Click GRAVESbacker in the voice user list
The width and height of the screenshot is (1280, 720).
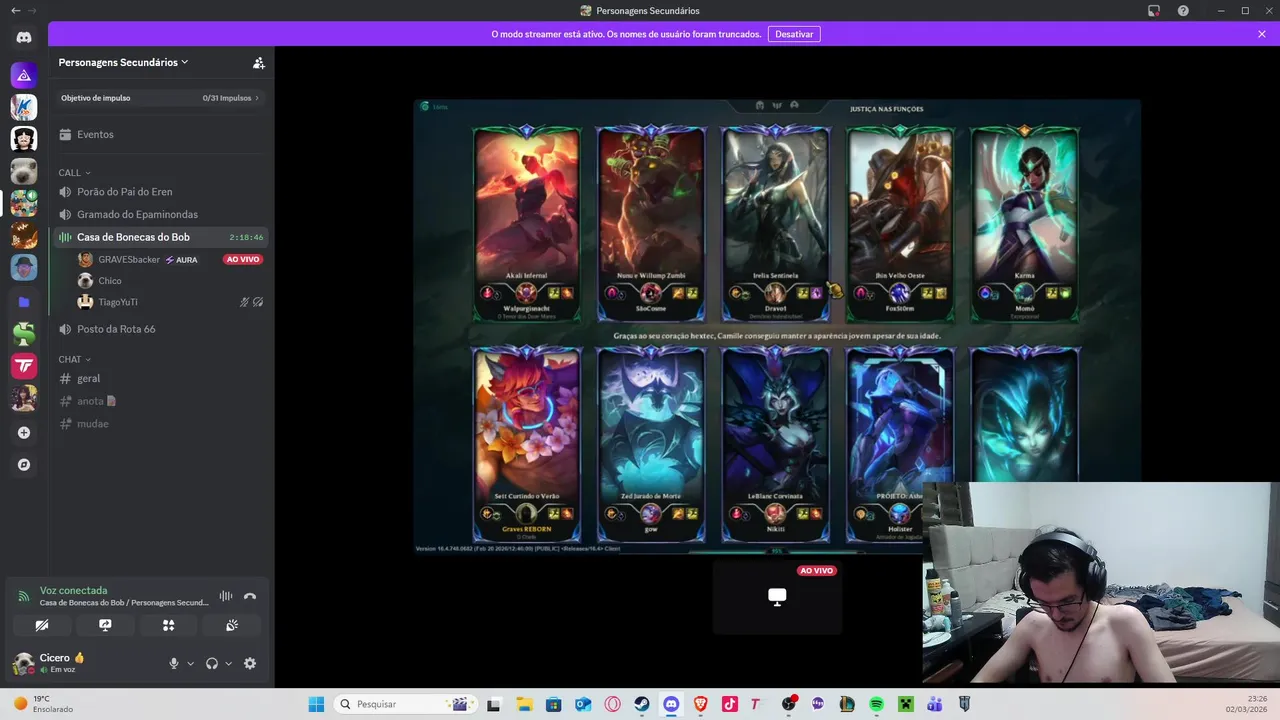[x=128, y=259]
